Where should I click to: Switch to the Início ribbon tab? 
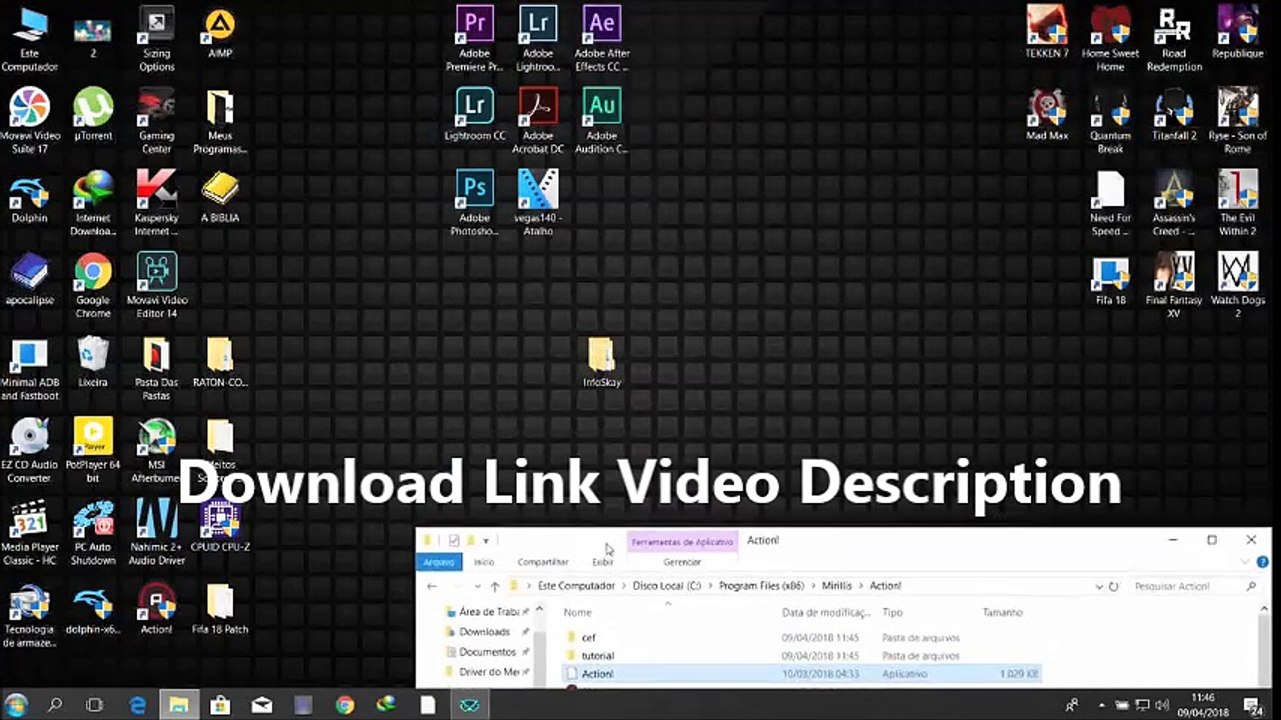click(x=484, y=562)
